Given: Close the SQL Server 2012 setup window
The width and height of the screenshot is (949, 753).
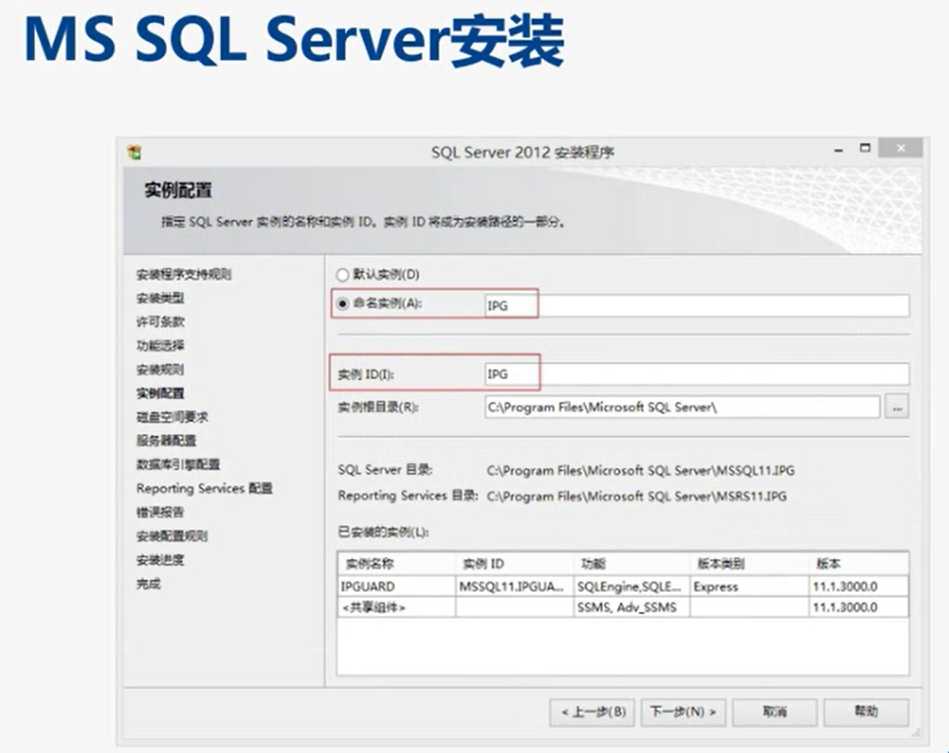Looking at the screenshot, I should [x=902, y=149].
